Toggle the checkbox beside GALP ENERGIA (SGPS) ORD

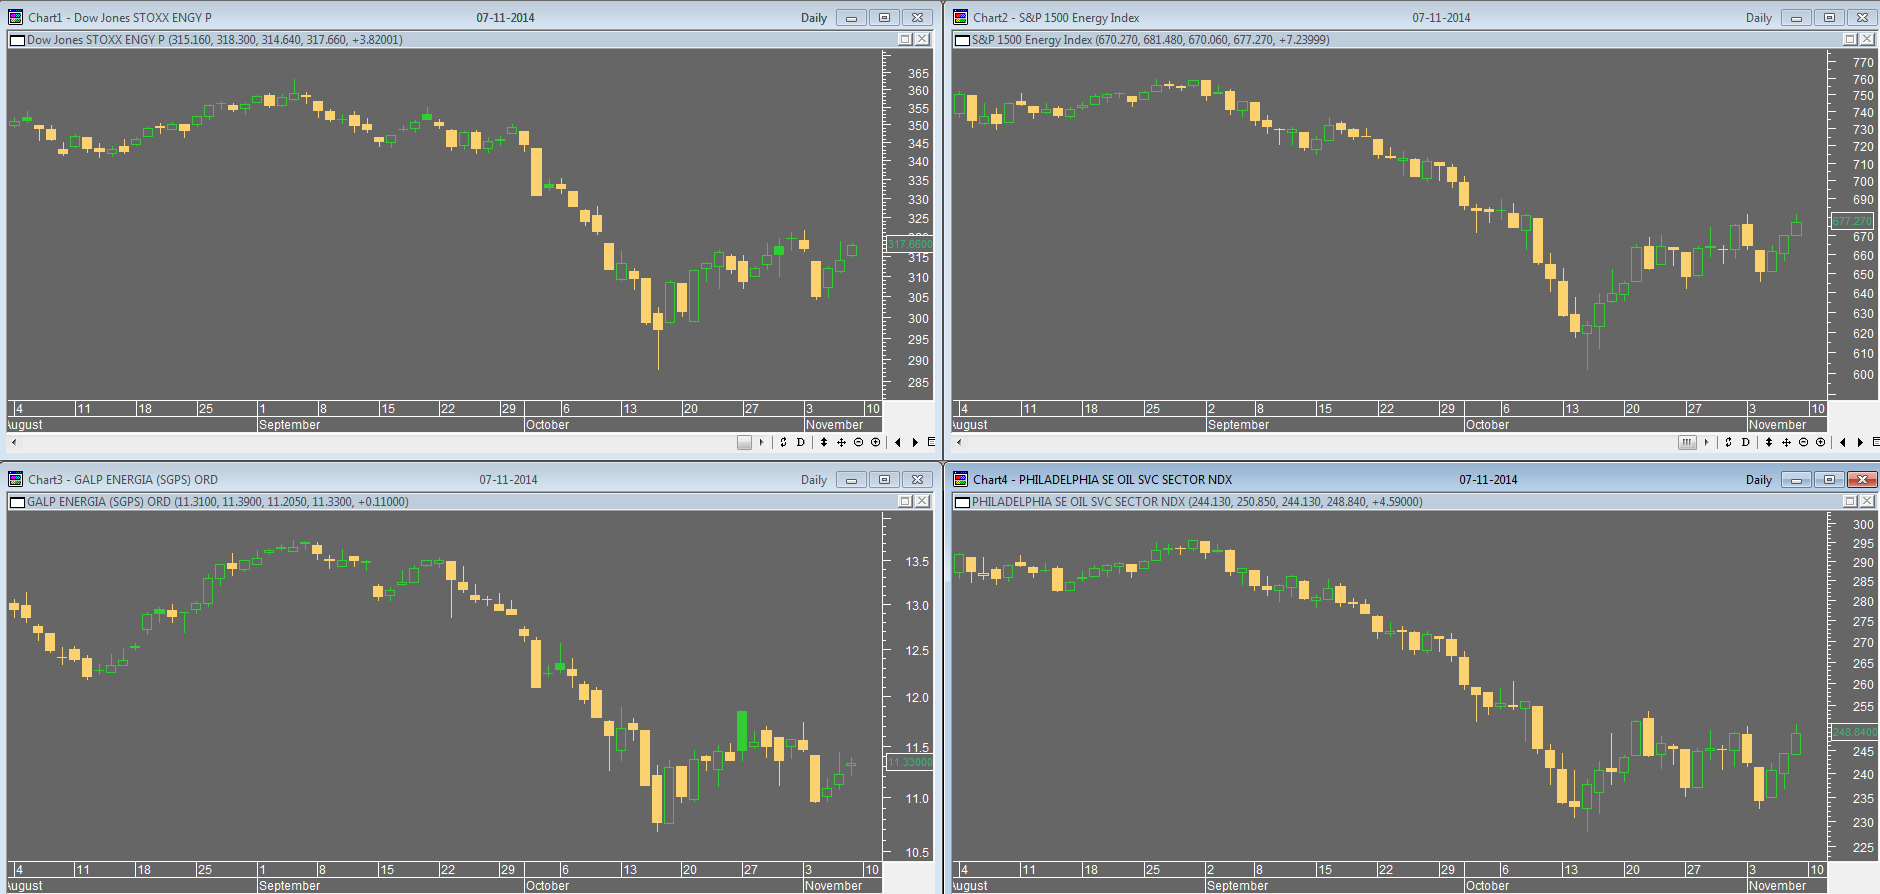click(16, 502)
